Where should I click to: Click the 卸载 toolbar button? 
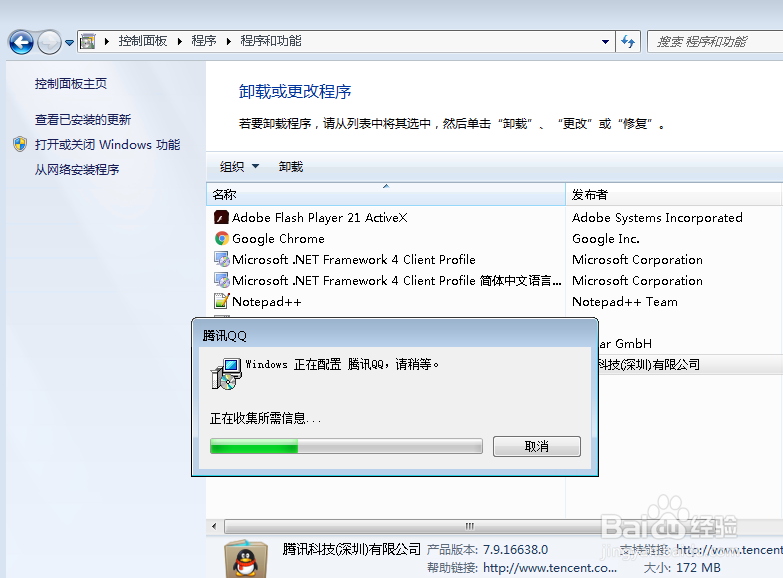[291, 166]
